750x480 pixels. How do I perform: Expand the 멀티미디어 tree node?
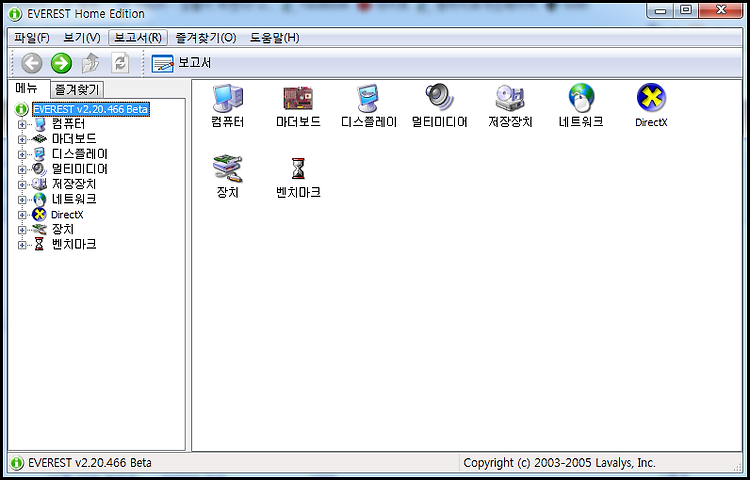(22, 170)
